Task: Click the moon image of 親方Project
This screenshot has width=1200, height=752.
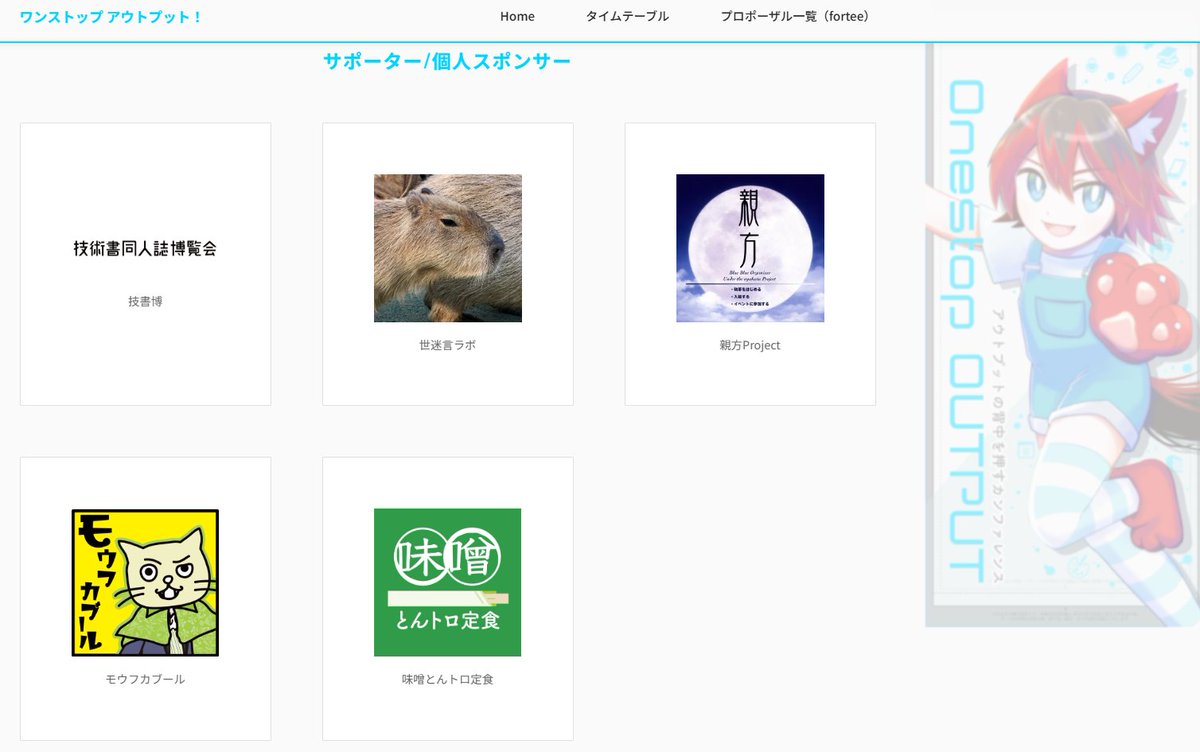Action: tap(750, 248)
